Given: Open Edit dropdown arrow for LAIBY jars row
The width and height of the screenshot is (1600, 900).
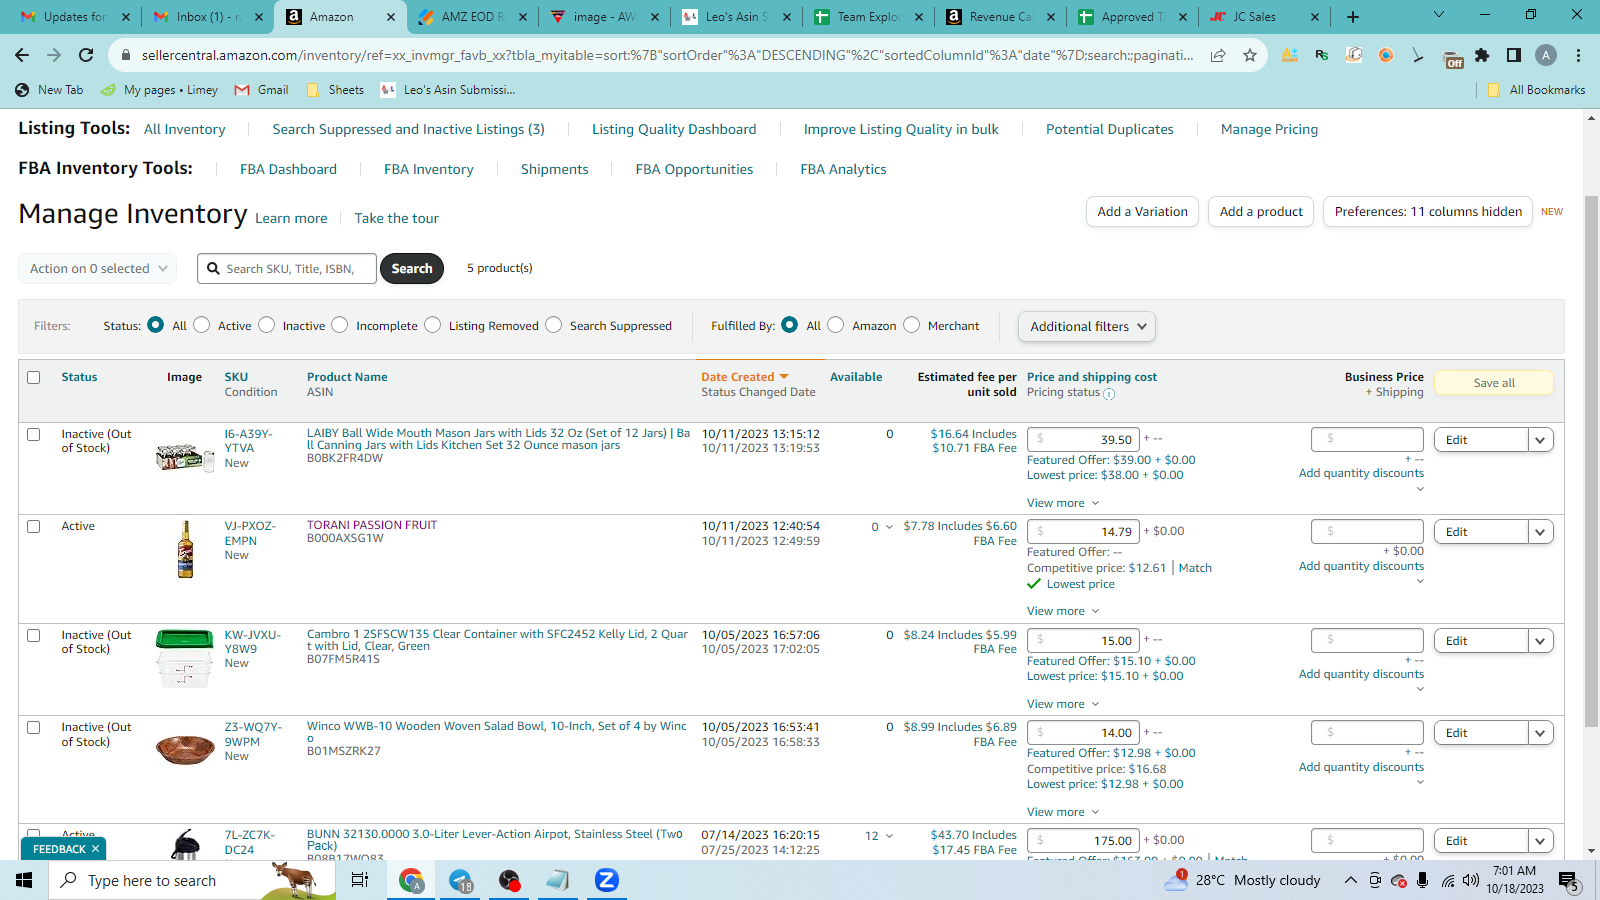Looking at the screenshot, I should click(1541, 440).
